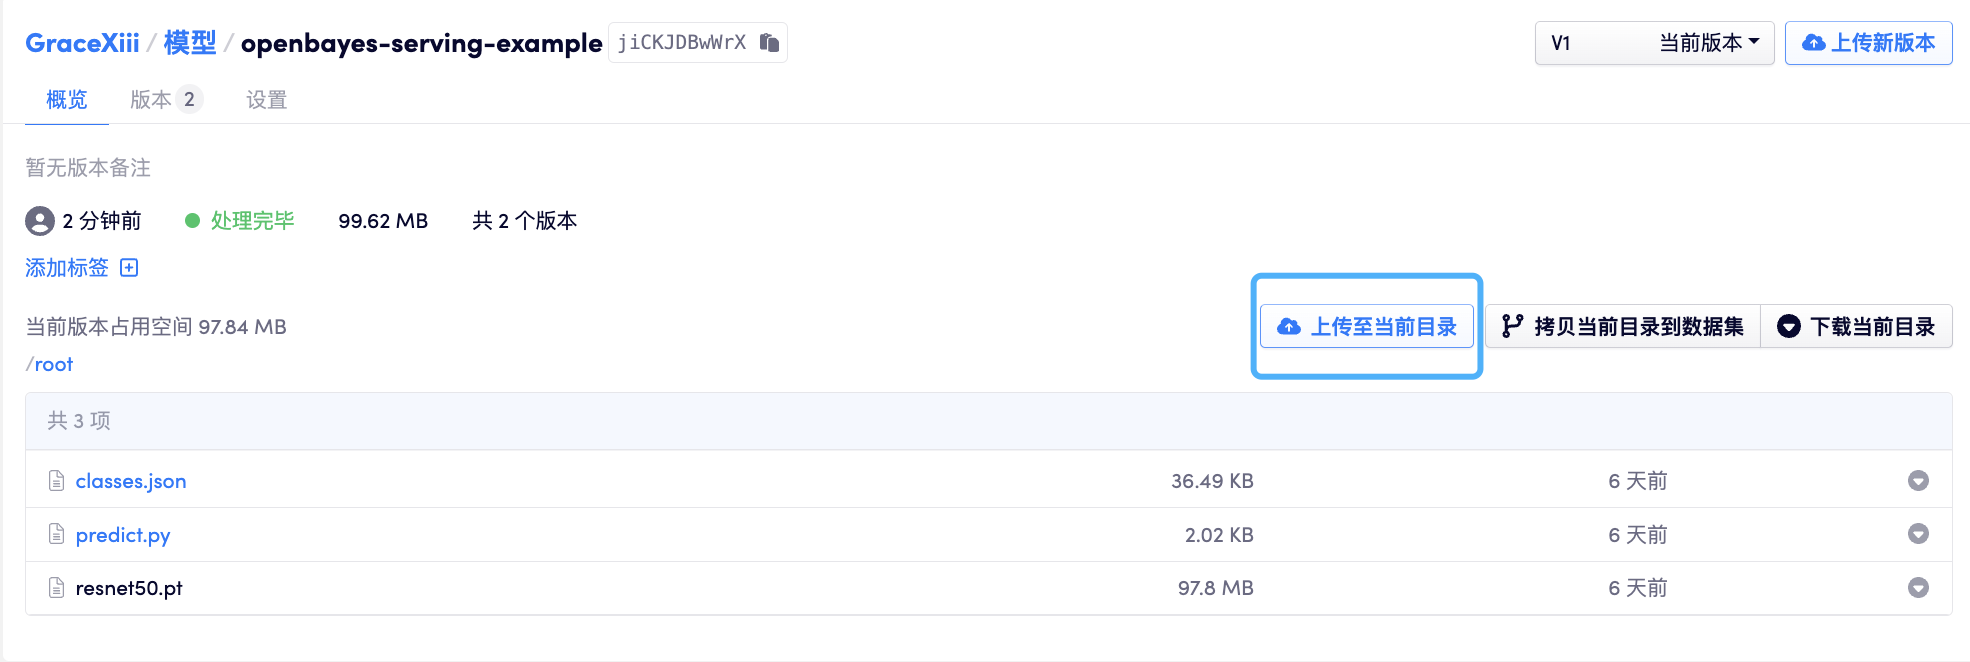
Task: Click 拷贝当前目录到数据集 button
Action: tap(1622, 327)
